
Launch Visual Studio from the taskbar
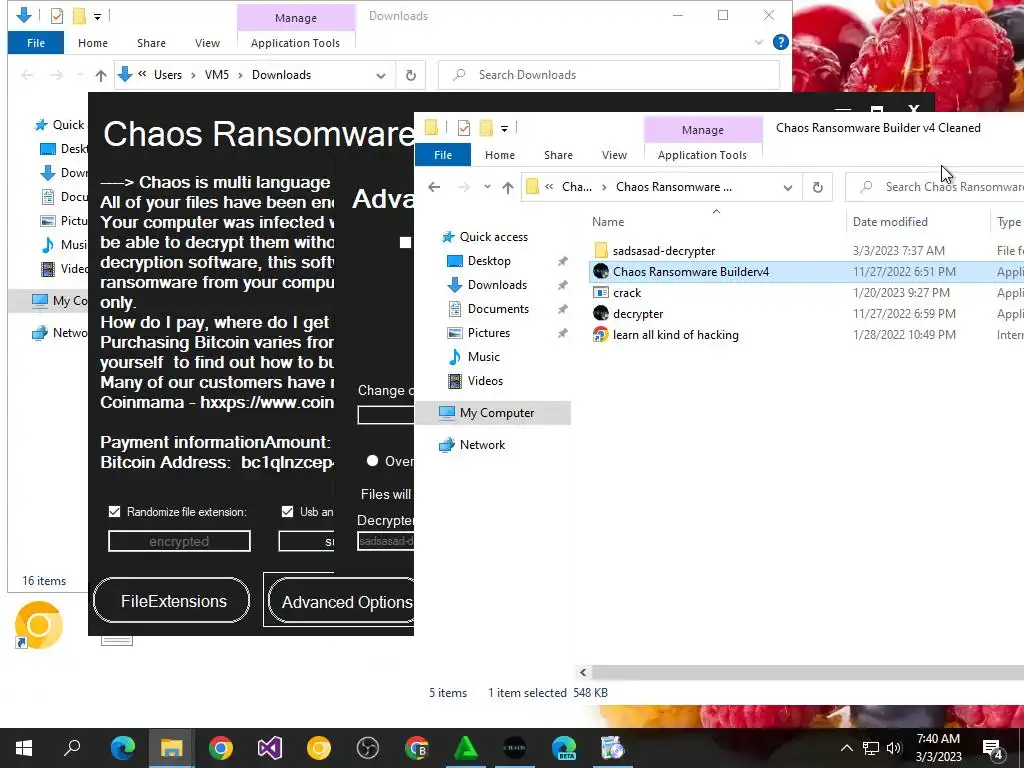pyautogui.click(x=270, y=748)
